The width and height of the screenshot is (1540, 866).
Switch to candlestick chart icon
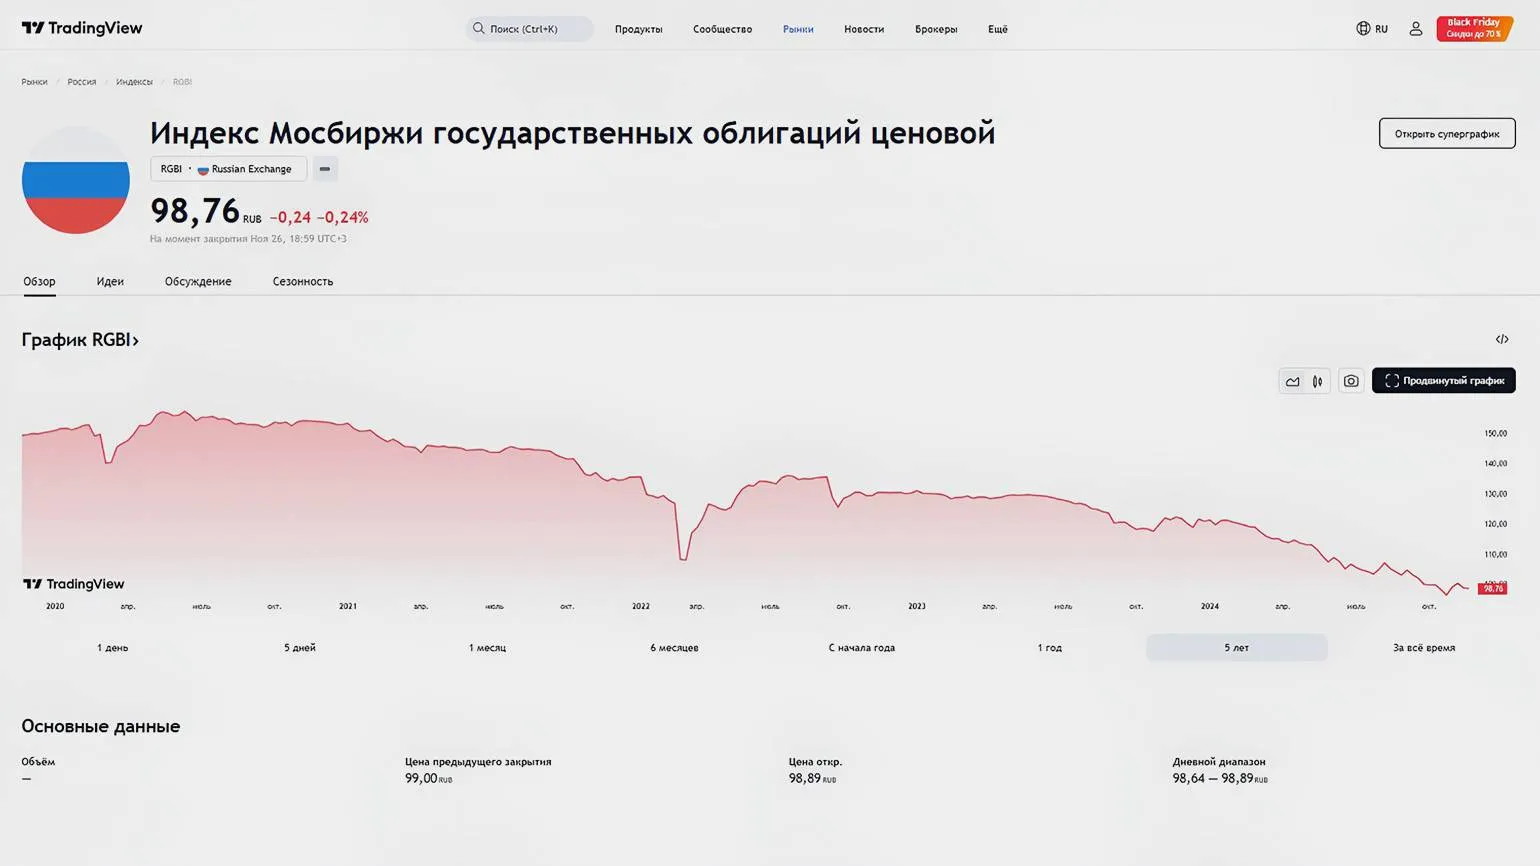point(1318,381)
